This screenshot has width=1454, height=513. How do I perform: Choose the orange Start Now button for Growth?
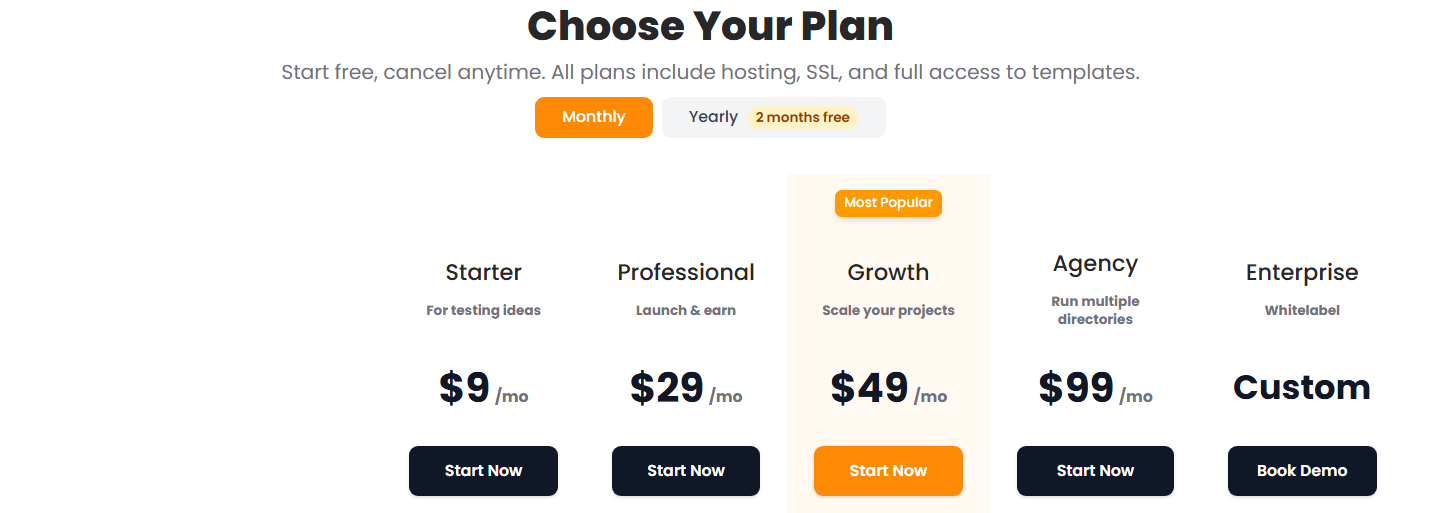point(888,471)
